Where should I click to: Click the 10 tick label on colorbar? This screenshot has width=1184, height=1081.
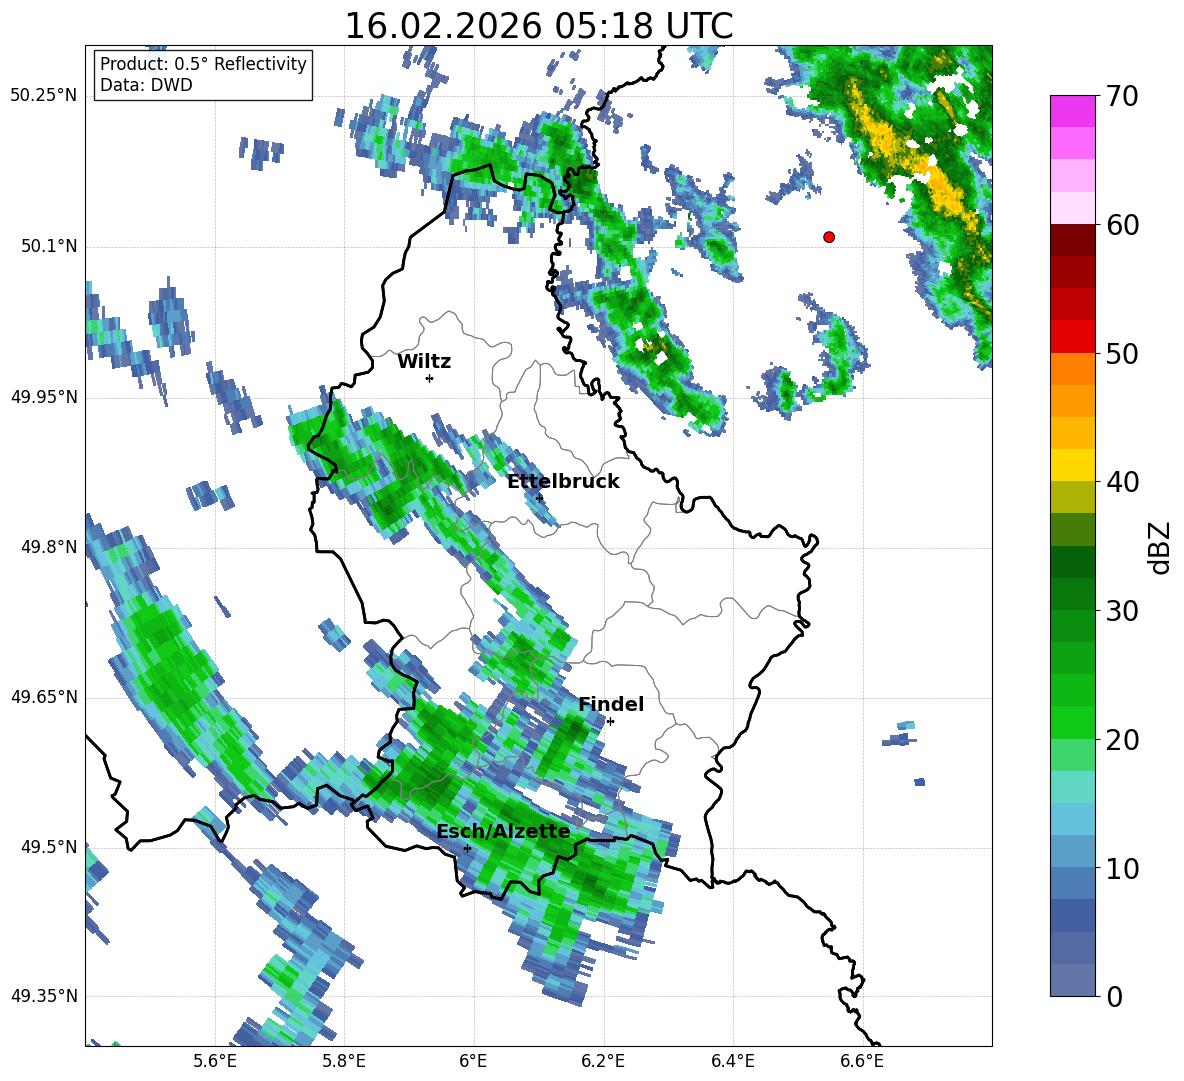pyautogui.click(x=1122, y=868)
